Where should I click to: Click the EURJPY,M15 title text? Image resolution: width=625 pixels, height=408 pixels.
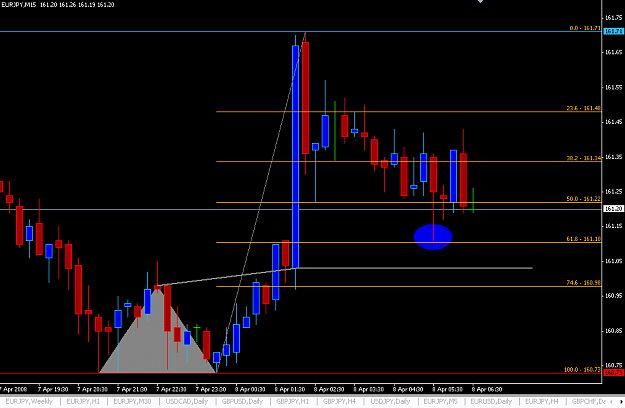click(x=18, y=5)
